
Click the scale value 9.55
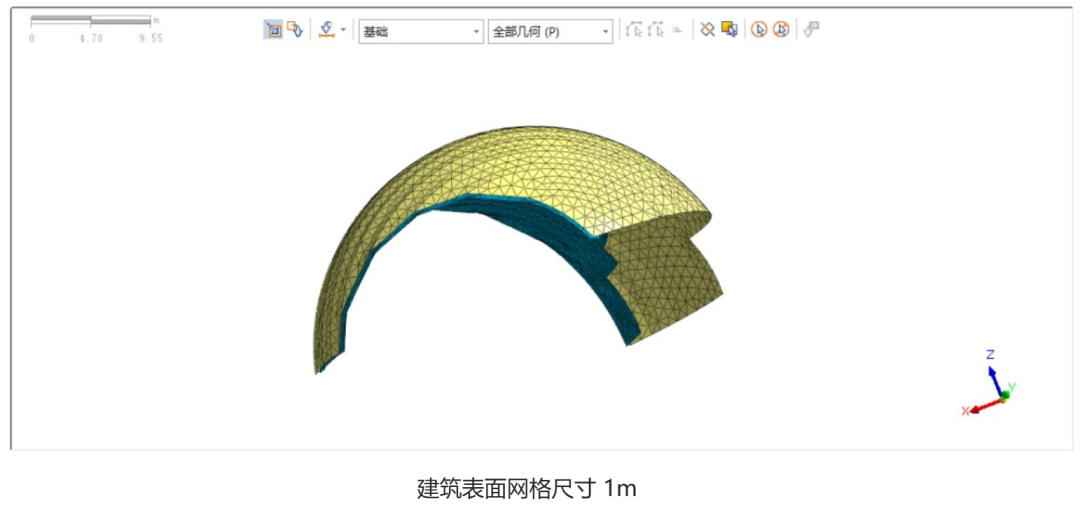click(151, 39)
